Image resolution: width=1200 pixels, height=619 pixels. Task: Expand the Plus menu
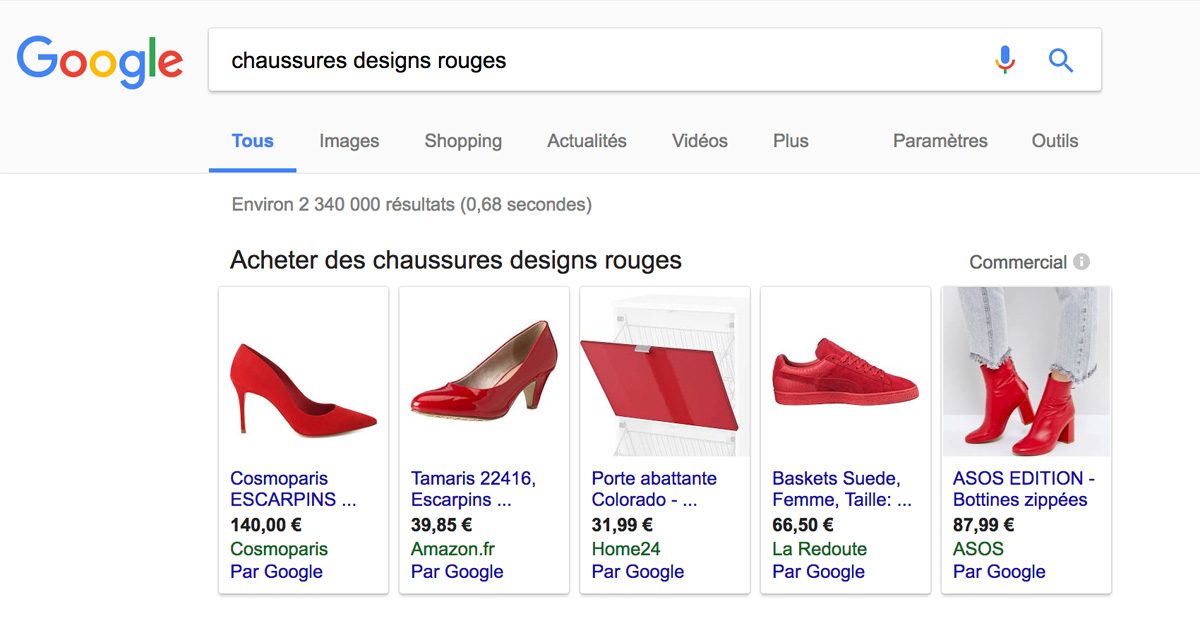click(x=790, y=141)
